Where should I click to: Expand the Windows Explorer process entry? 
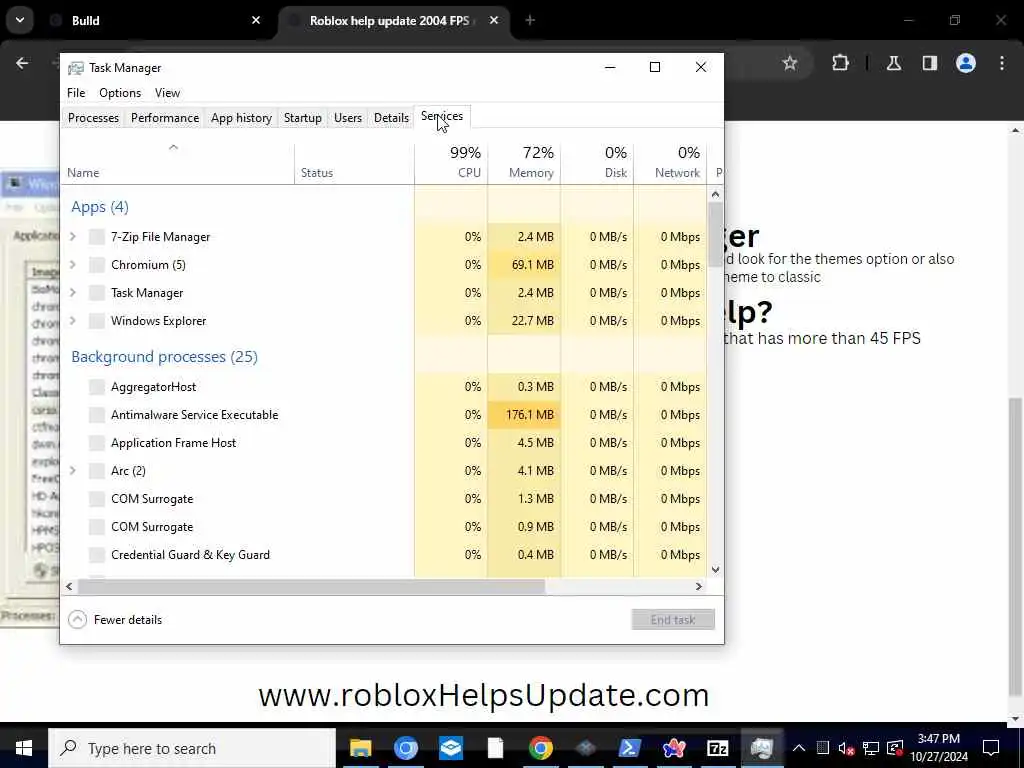73,321
